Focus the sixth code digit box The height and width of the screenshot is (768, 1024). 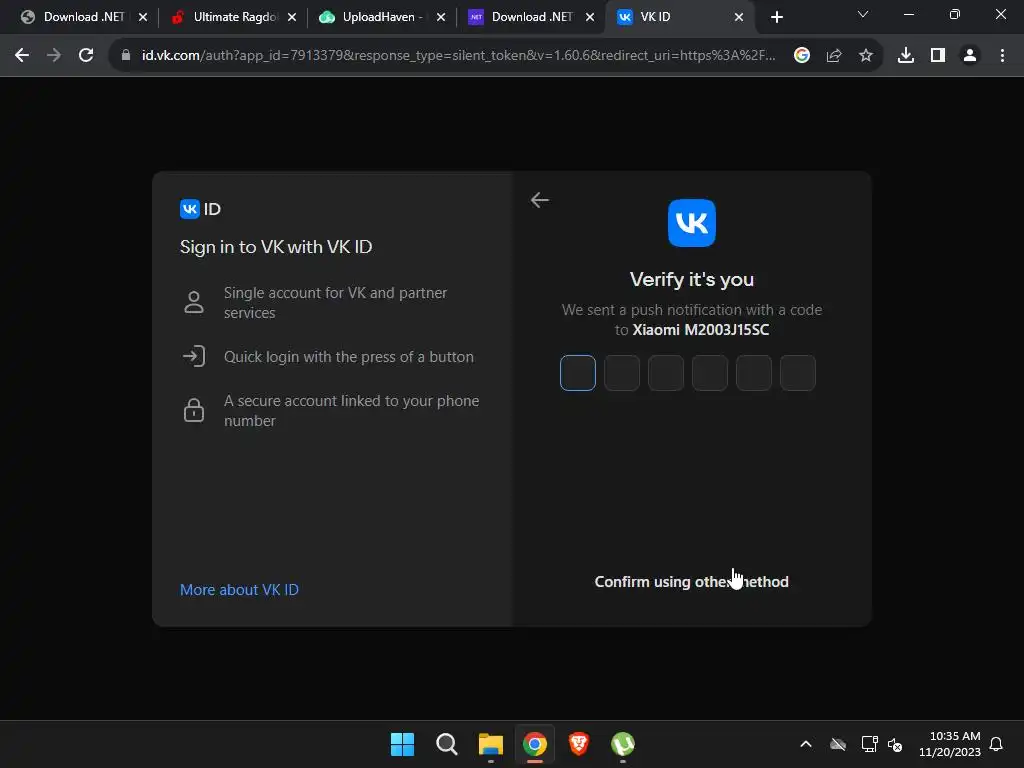click(x=798, y=373)
